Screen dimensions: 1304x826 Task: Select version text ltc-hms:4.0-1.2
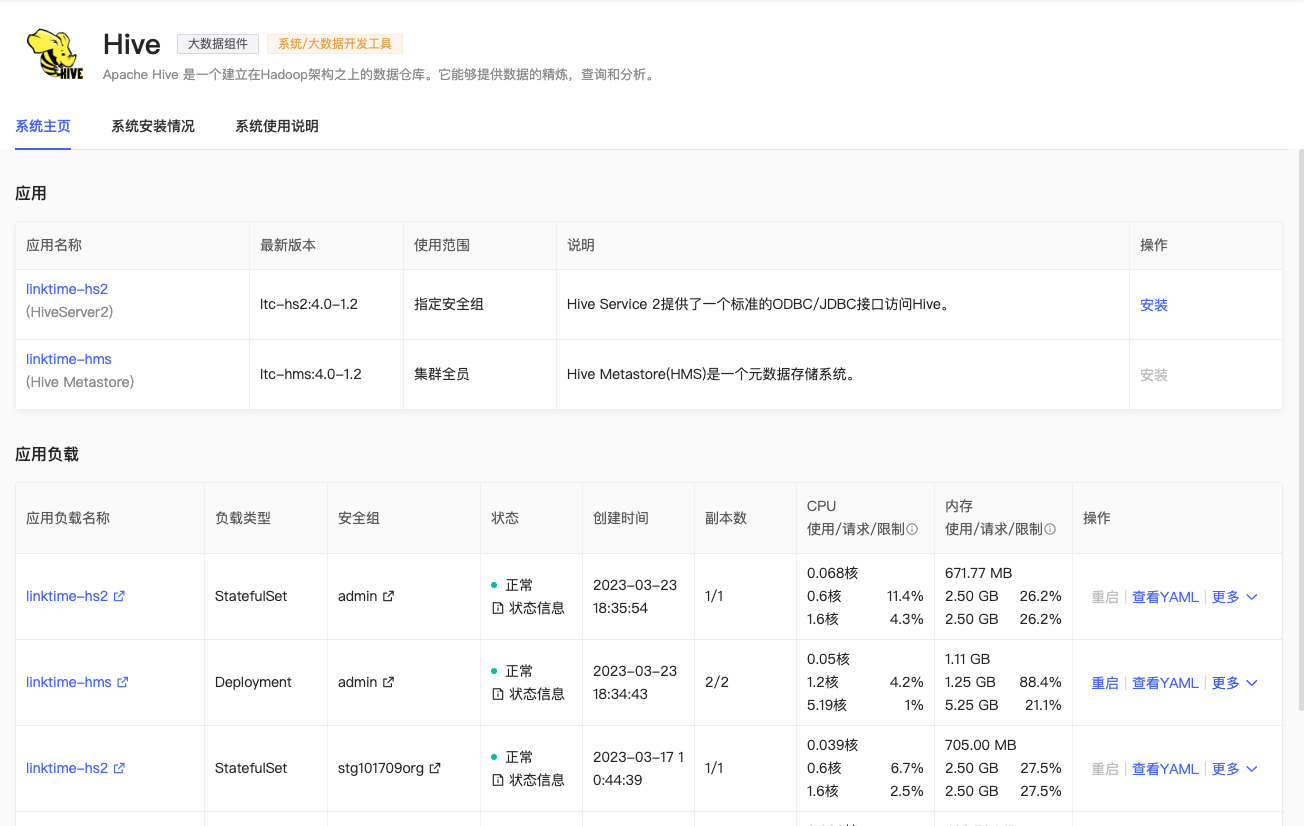(311, 374)
